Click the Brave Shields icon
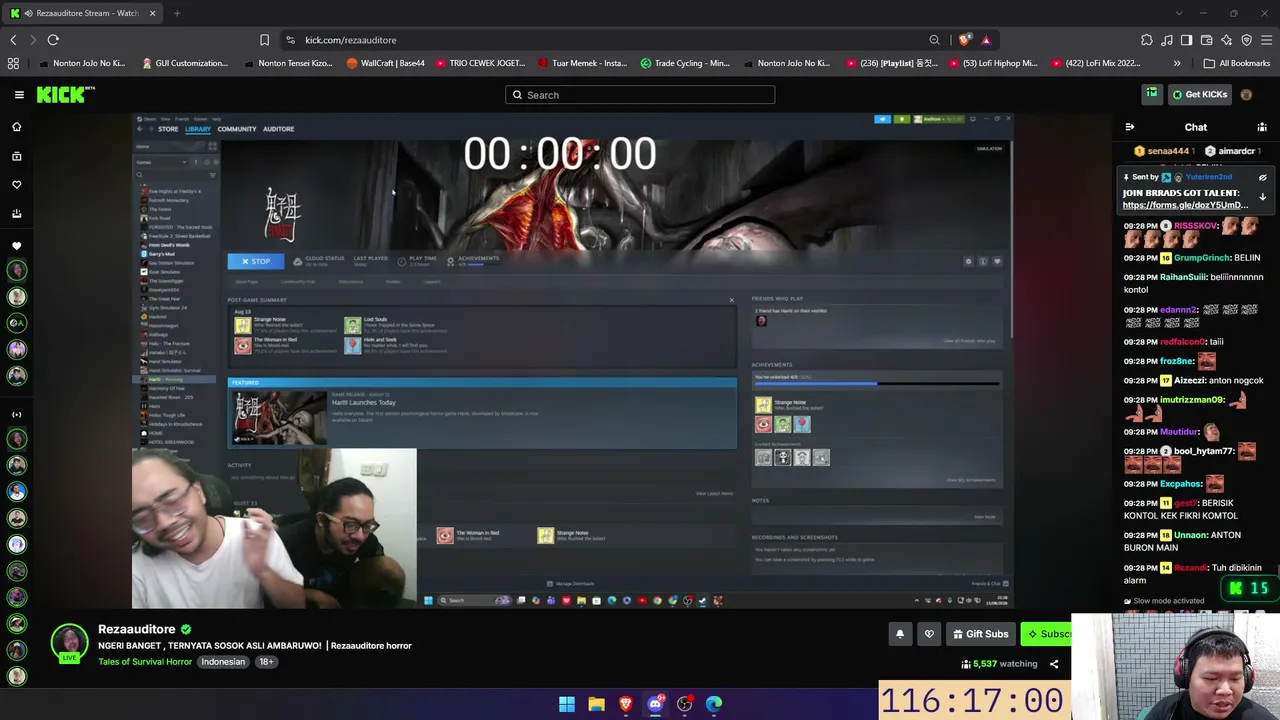This screenshot has height=720, width=1280. tap(964, 40)
